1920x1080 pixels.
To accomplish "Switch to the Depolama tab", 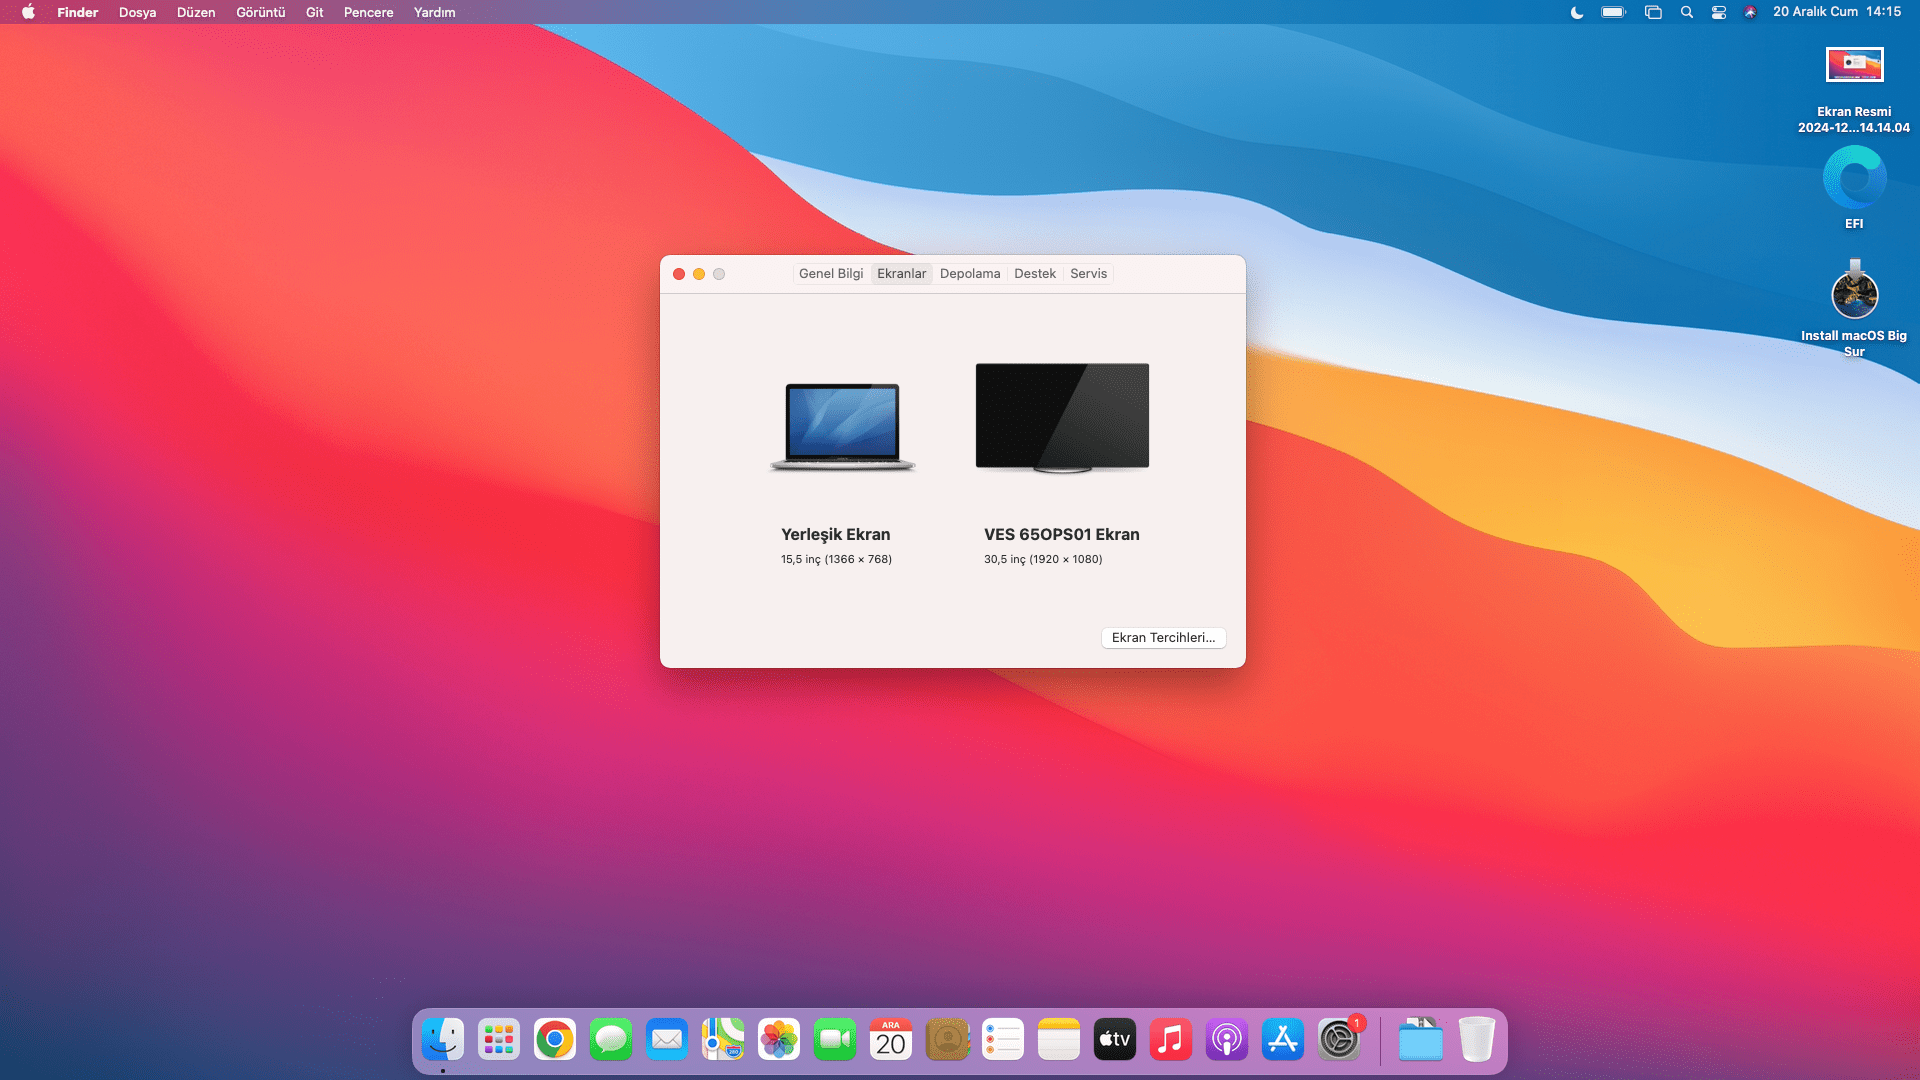I will pos(970,273).
